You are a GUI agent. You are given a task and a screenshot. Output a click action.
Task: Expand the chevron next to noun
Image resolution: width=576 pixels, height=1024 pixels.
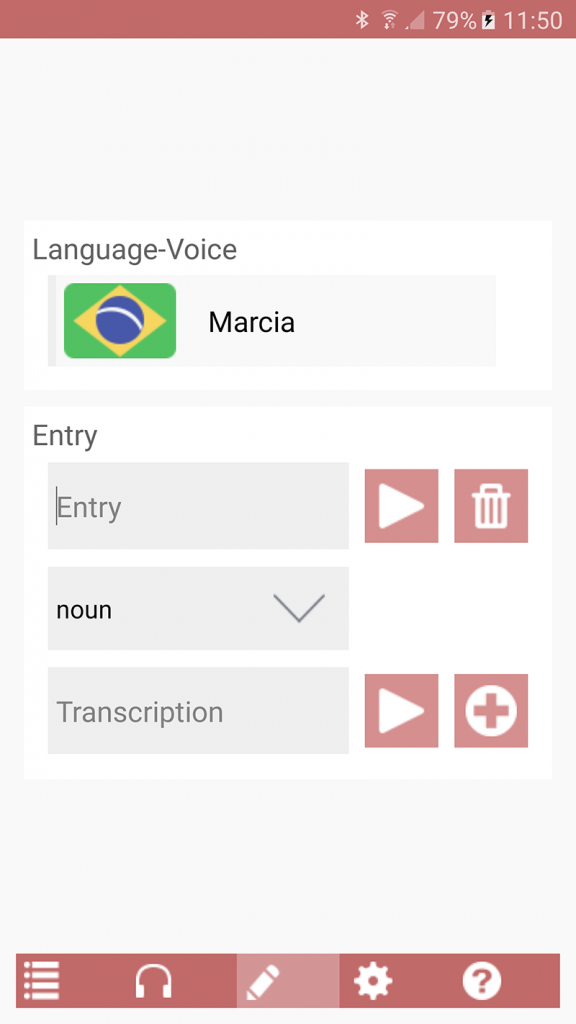(298, 608)
